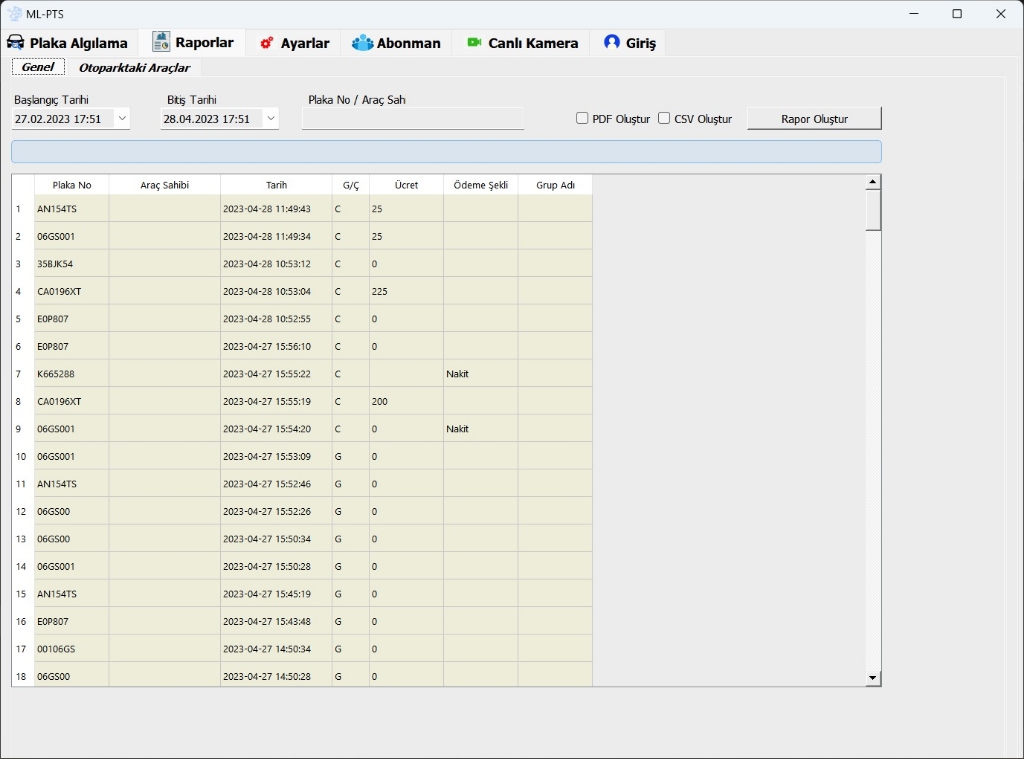Enable the PDF Oluştur checkbox
This screenshot has height=759, width=1024.
coord(582,118)
